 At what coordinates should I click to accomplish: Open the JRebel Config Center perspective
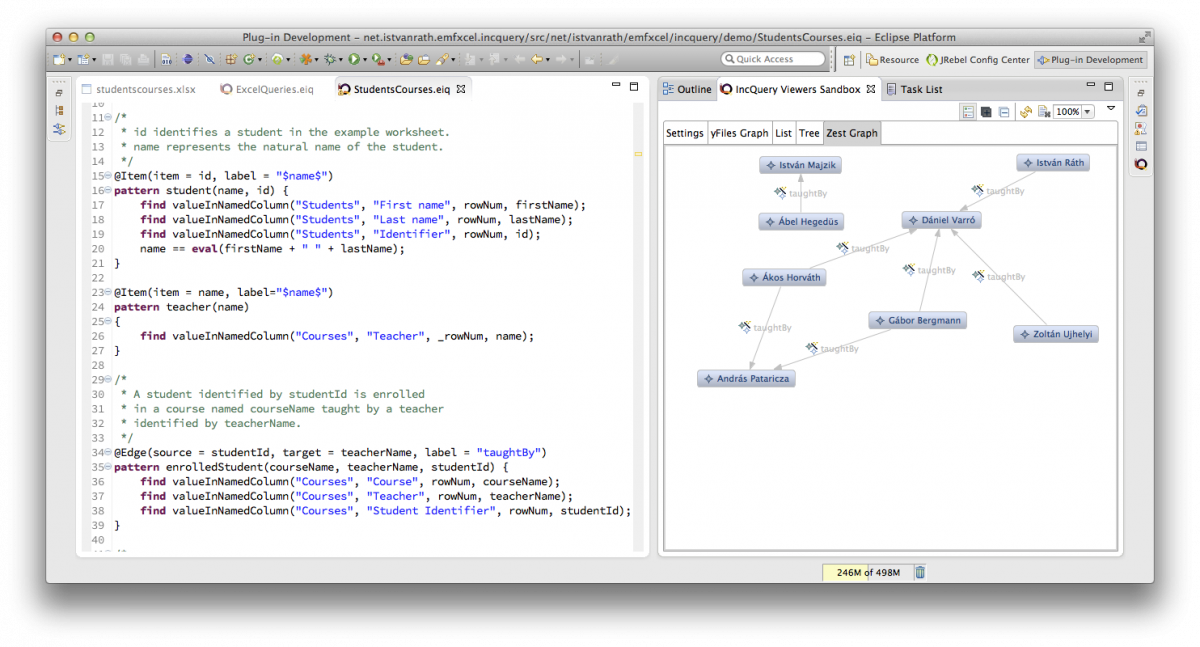point(978,60)
